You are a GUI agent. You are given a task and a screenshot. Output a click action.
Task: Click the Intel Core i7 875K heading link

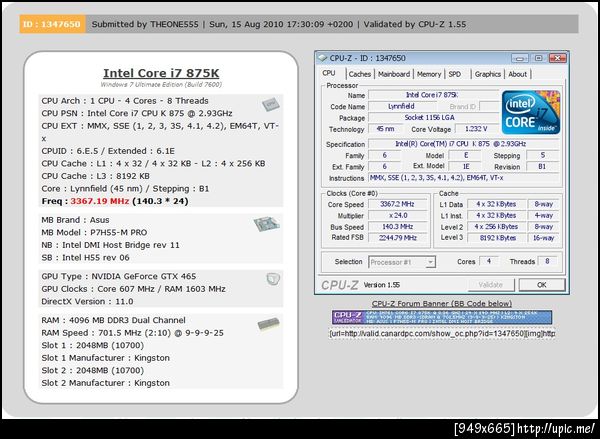point(161,73)
